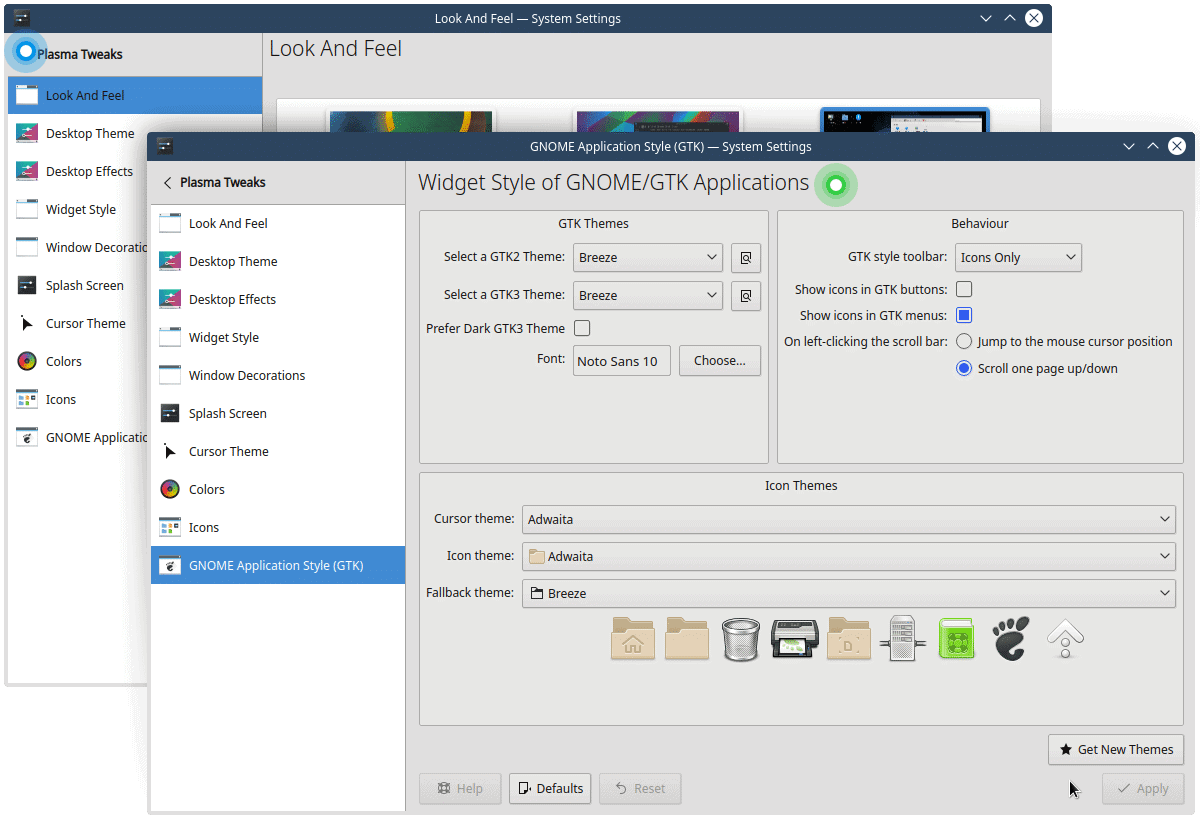
Task: Click the Widget Style of GNOME/GTK Applications heading
Action: coord(613,183)
